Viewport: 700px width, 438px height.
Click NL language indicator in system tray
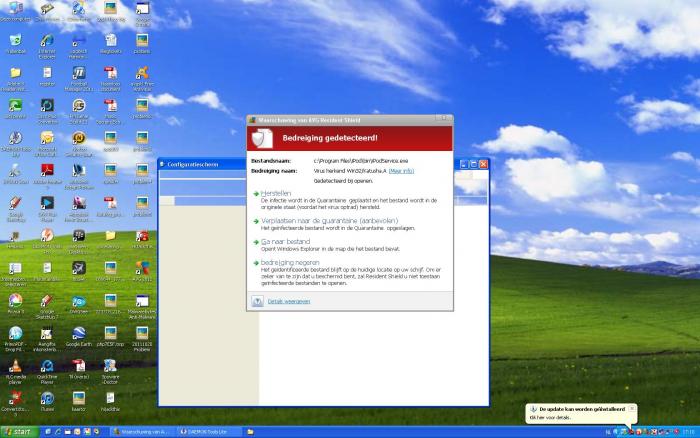[608, 432]
